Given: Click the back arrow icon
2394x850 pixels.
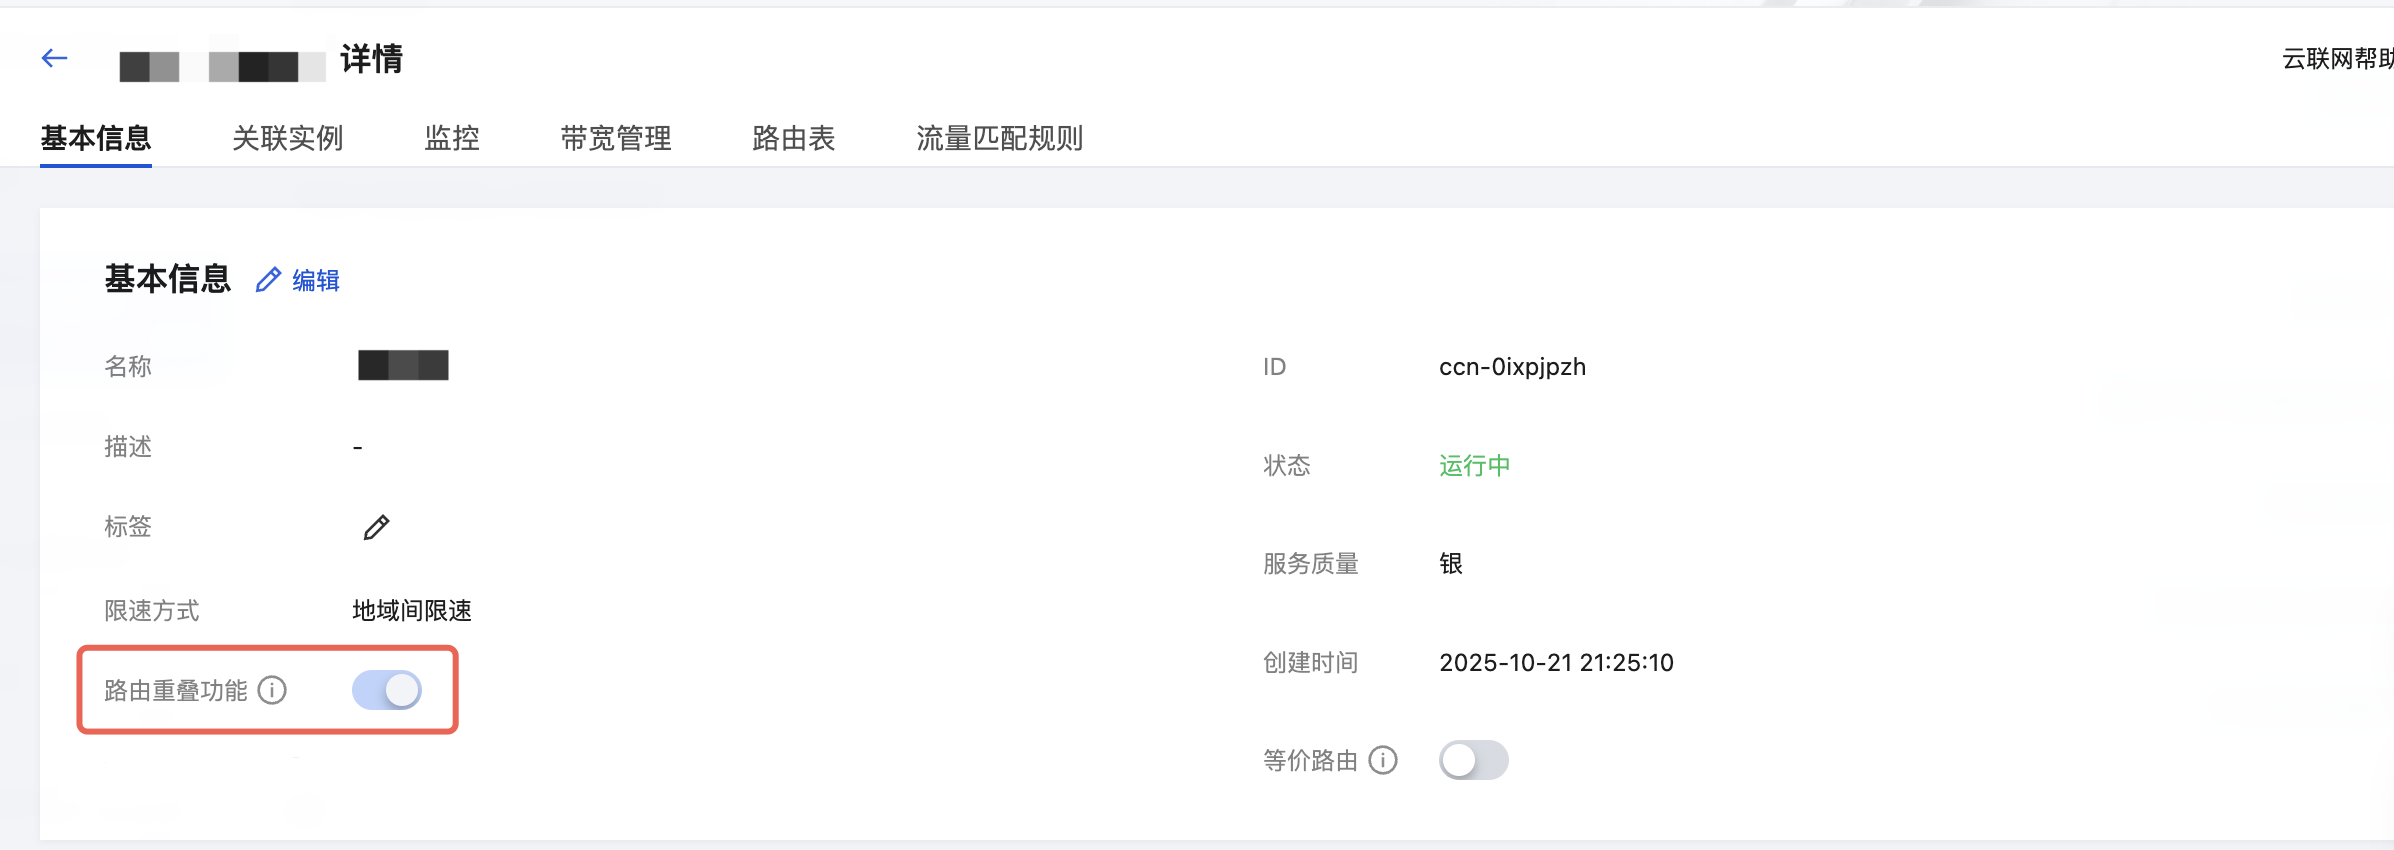Looking at the screenshot, I should pos(54,58).
